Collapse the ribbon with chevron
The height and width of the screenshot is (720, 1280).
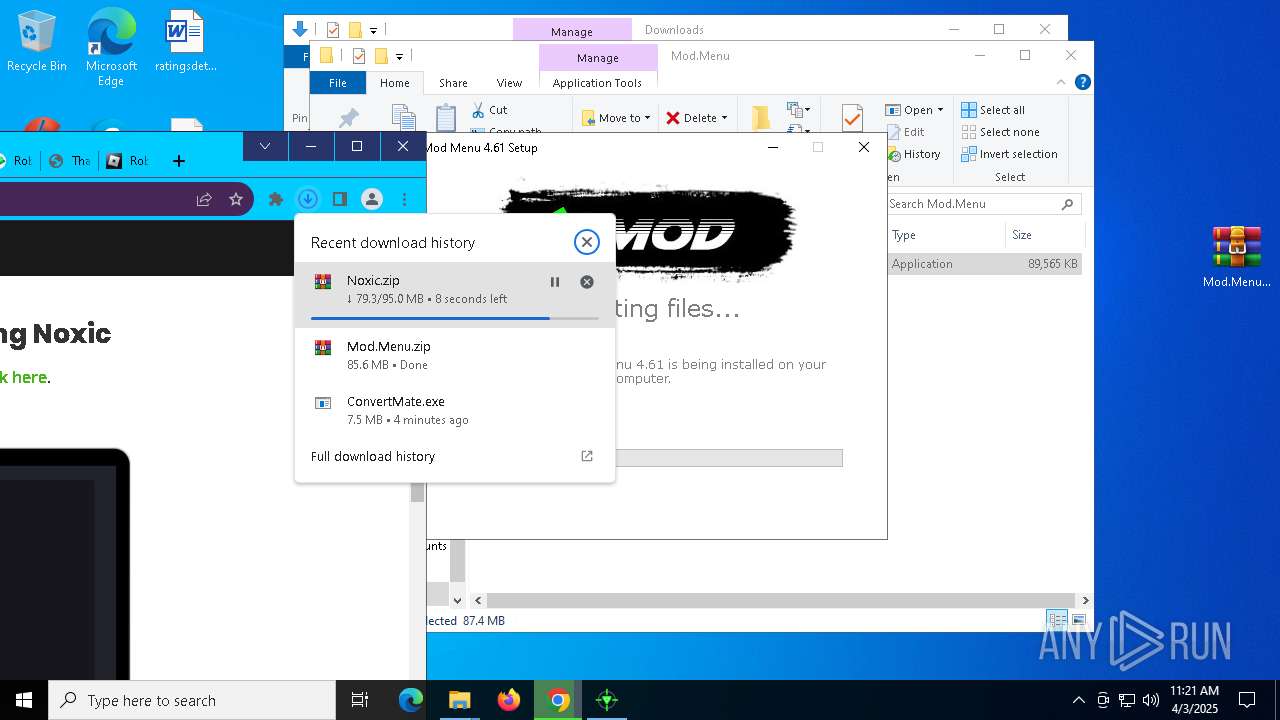click(1061, 83)
